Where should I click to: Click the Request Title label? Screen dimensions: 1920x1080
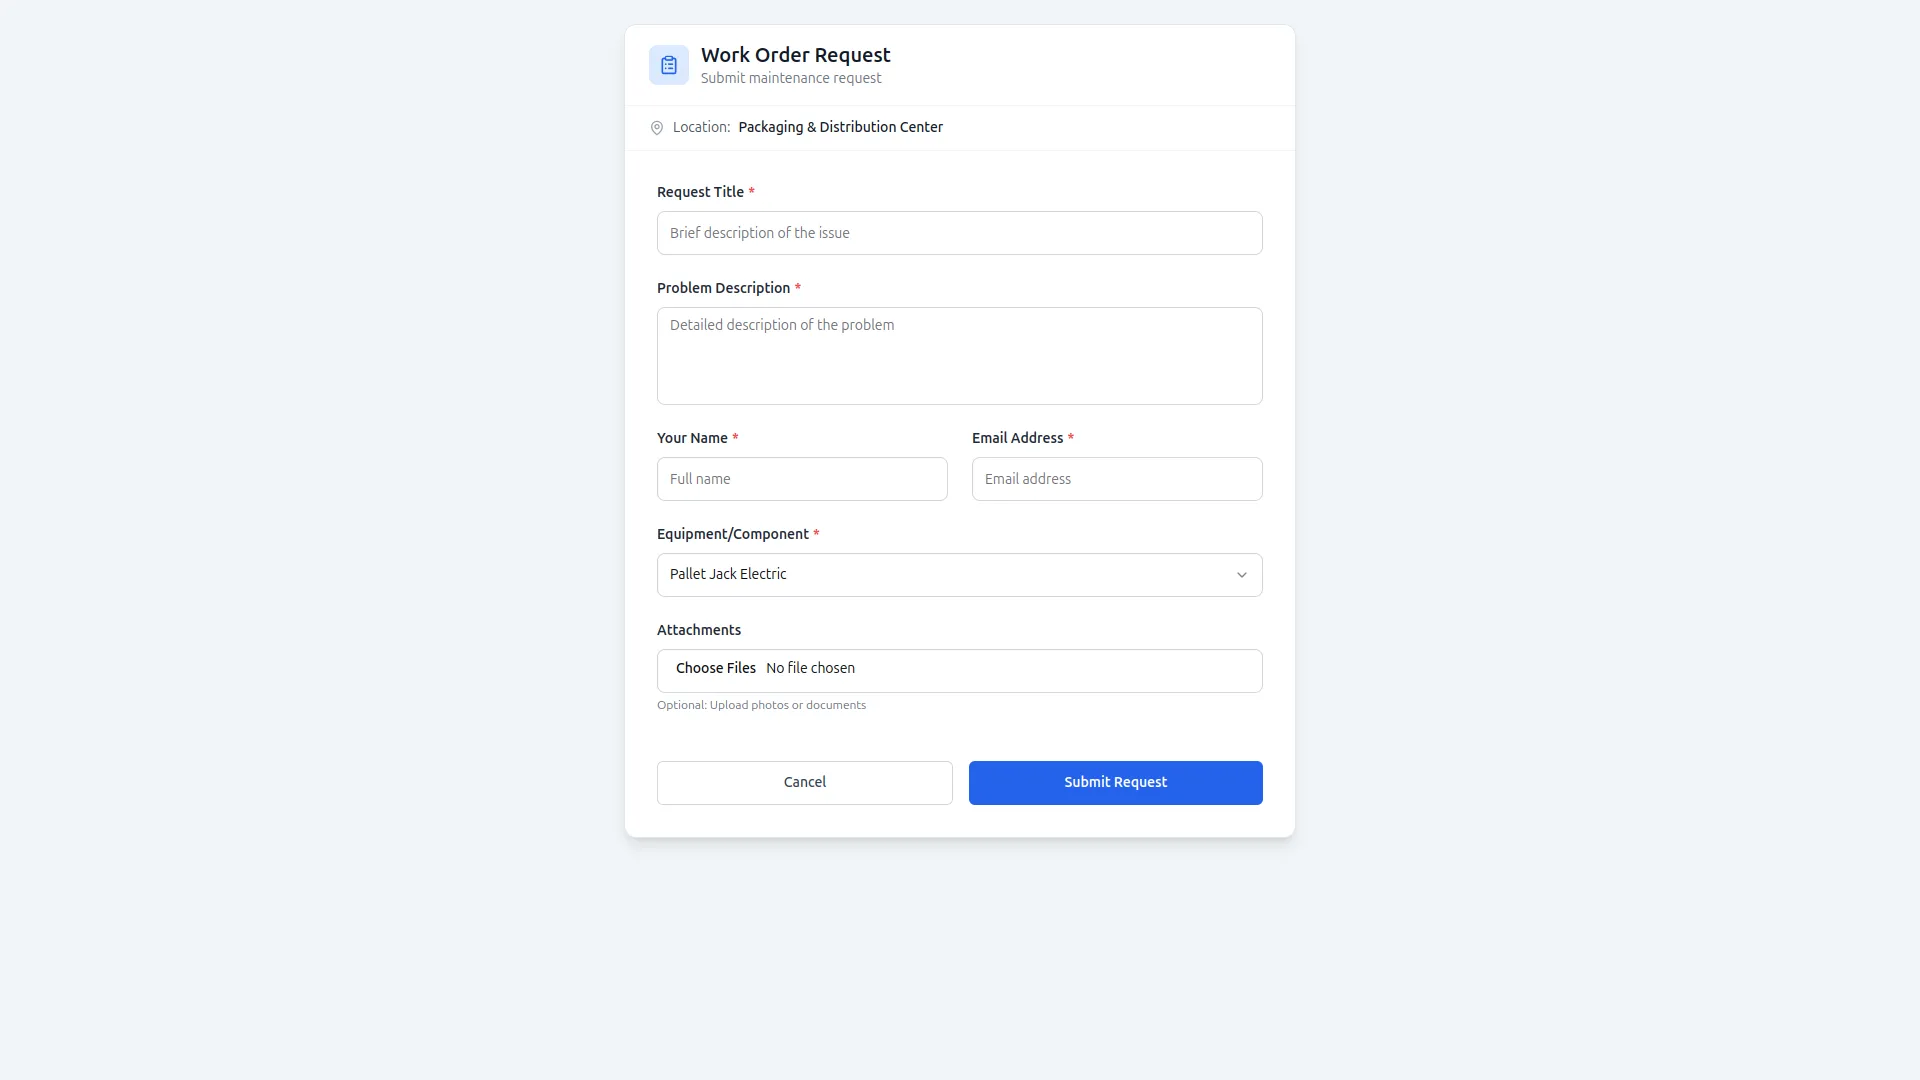click(x=700, y=192)
